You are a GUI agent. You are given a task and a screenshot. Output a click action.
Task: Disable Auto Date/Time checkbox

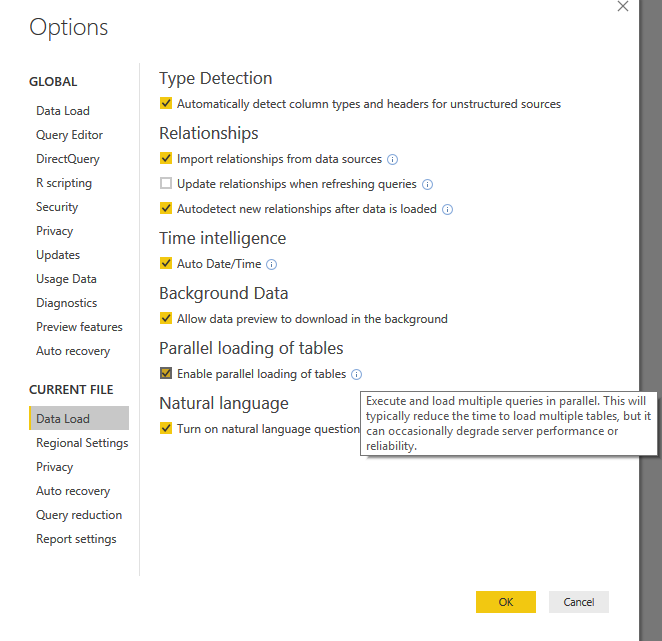(x=166, y=263)
